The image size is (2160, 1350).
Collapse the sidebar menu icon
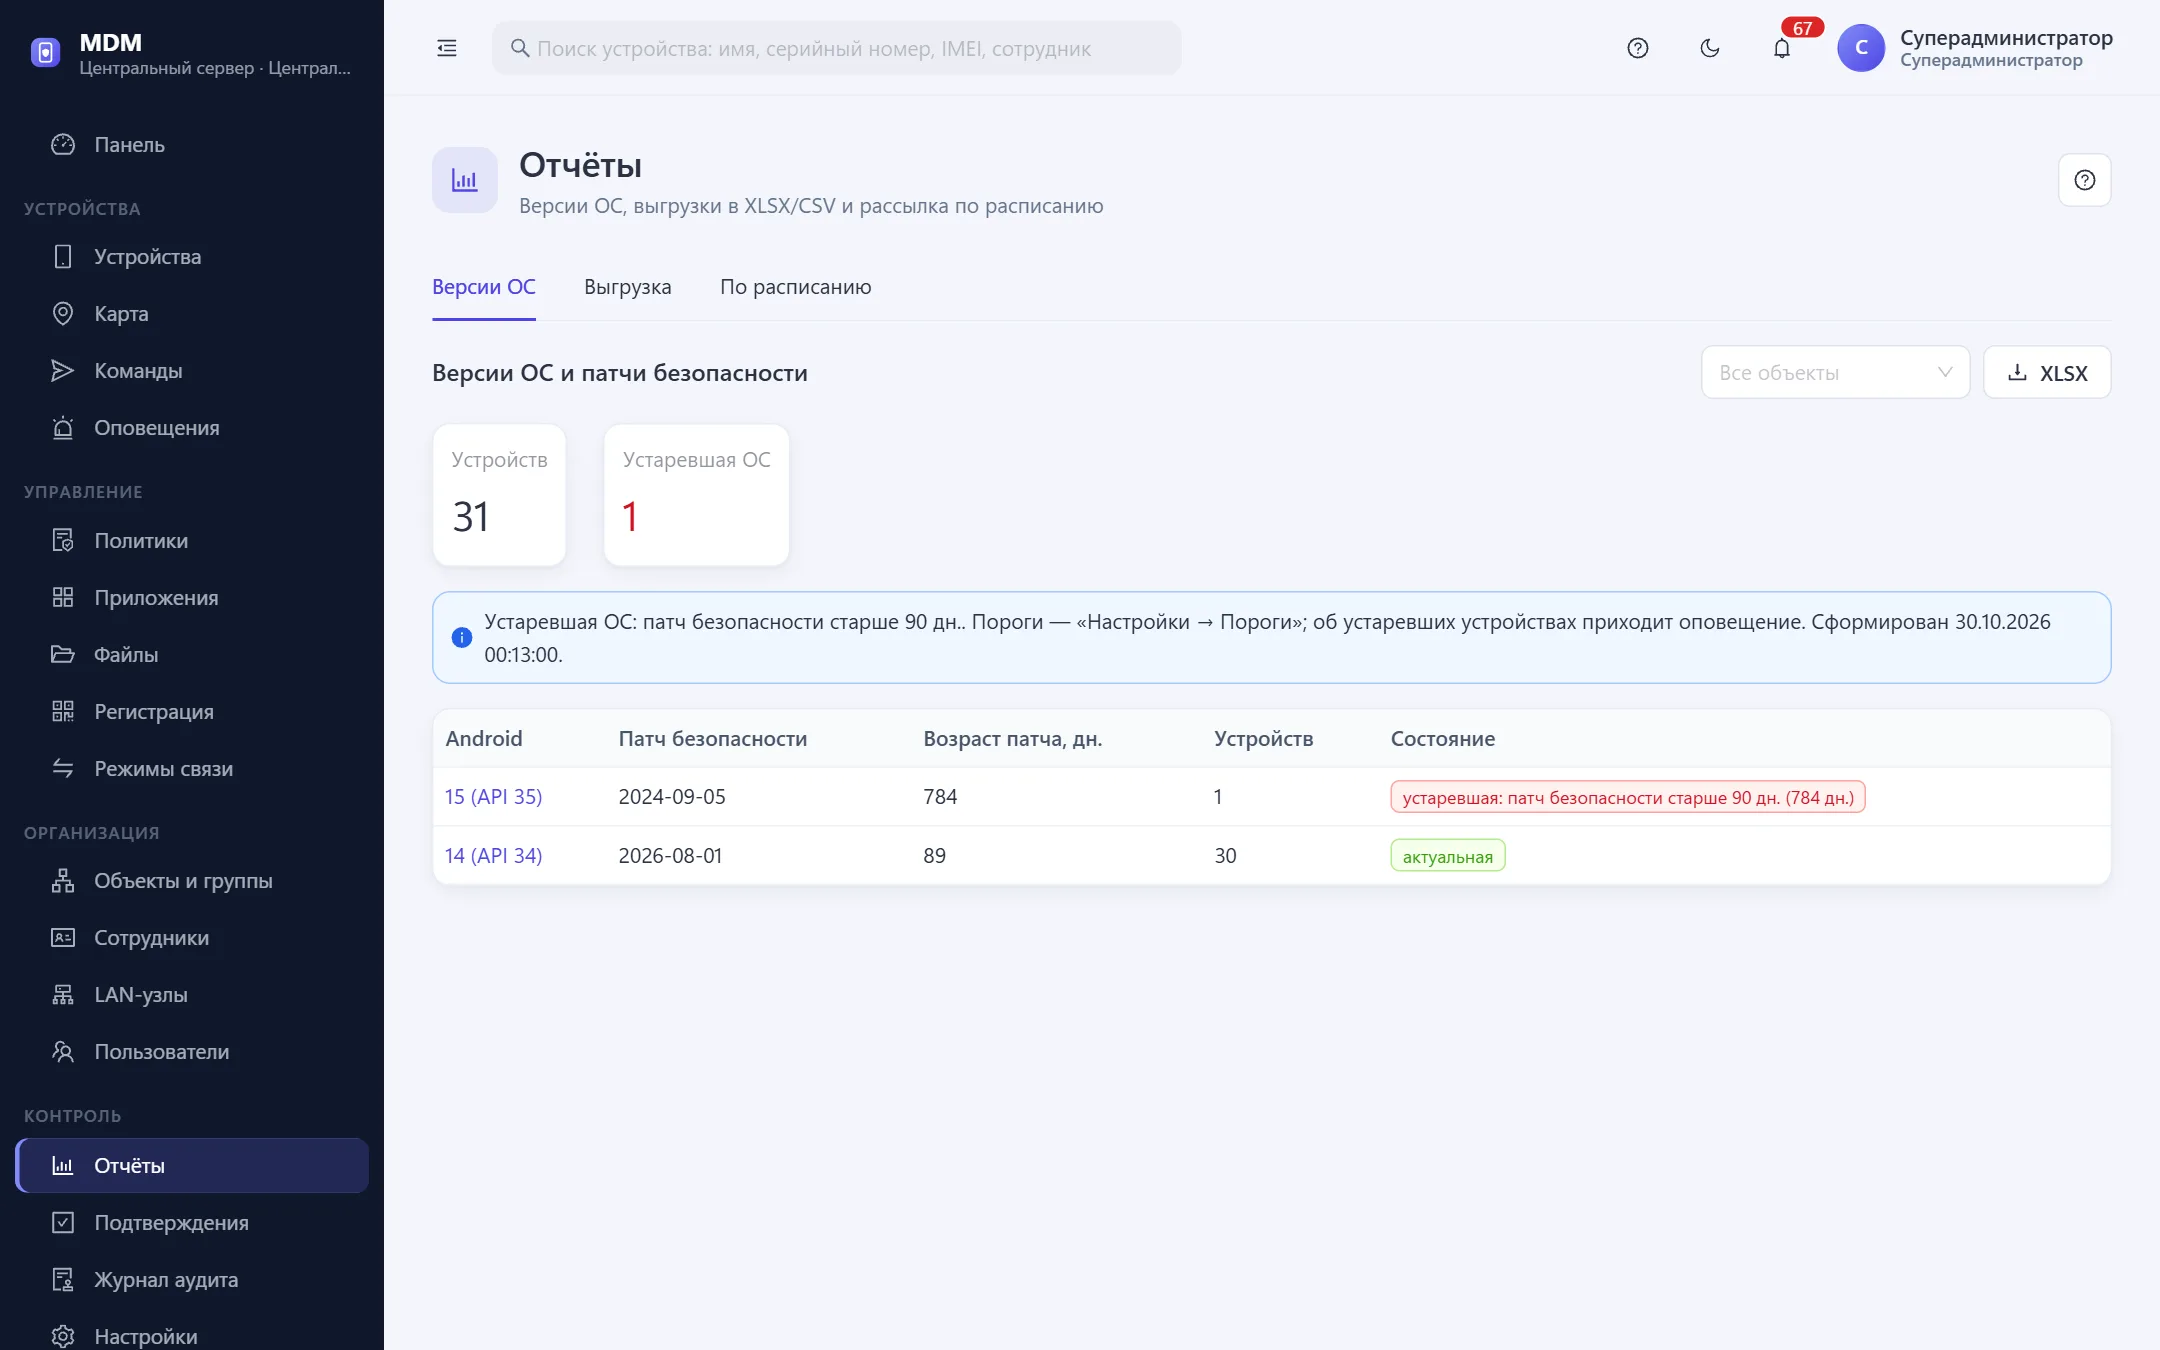(447, 48)
